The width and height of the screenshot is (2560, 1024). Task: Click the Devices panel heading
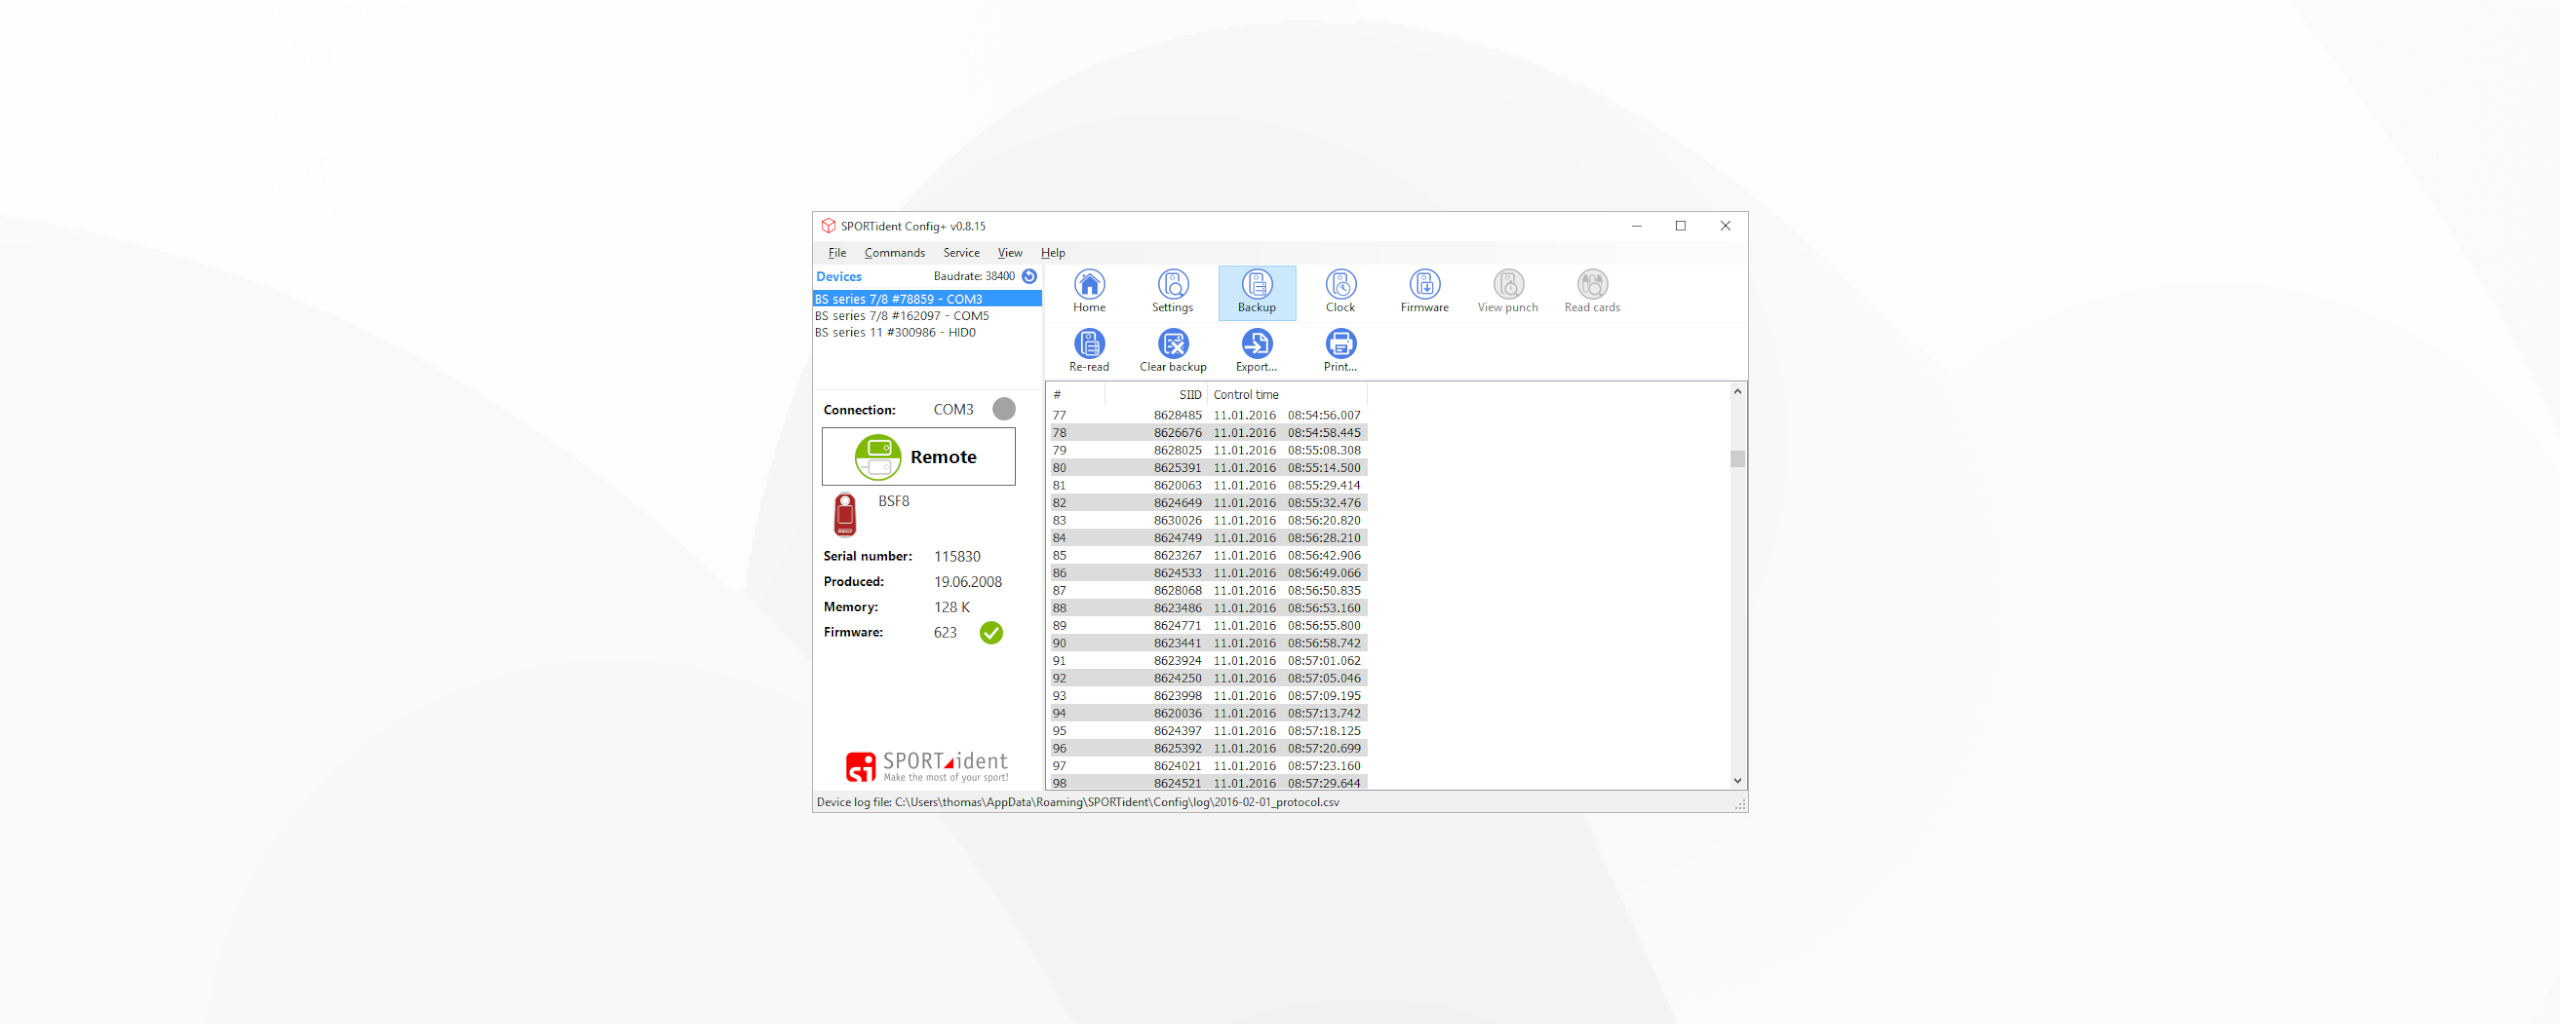(838, 277)
